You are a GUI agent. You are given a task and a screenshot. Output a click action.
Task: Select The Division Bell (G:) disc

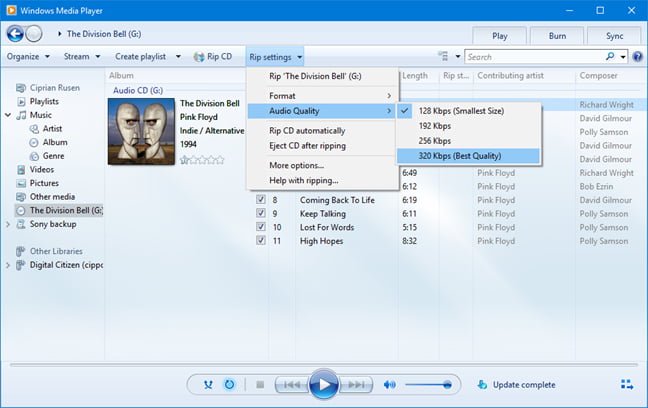pyautogui.click(x=59, y=210)
